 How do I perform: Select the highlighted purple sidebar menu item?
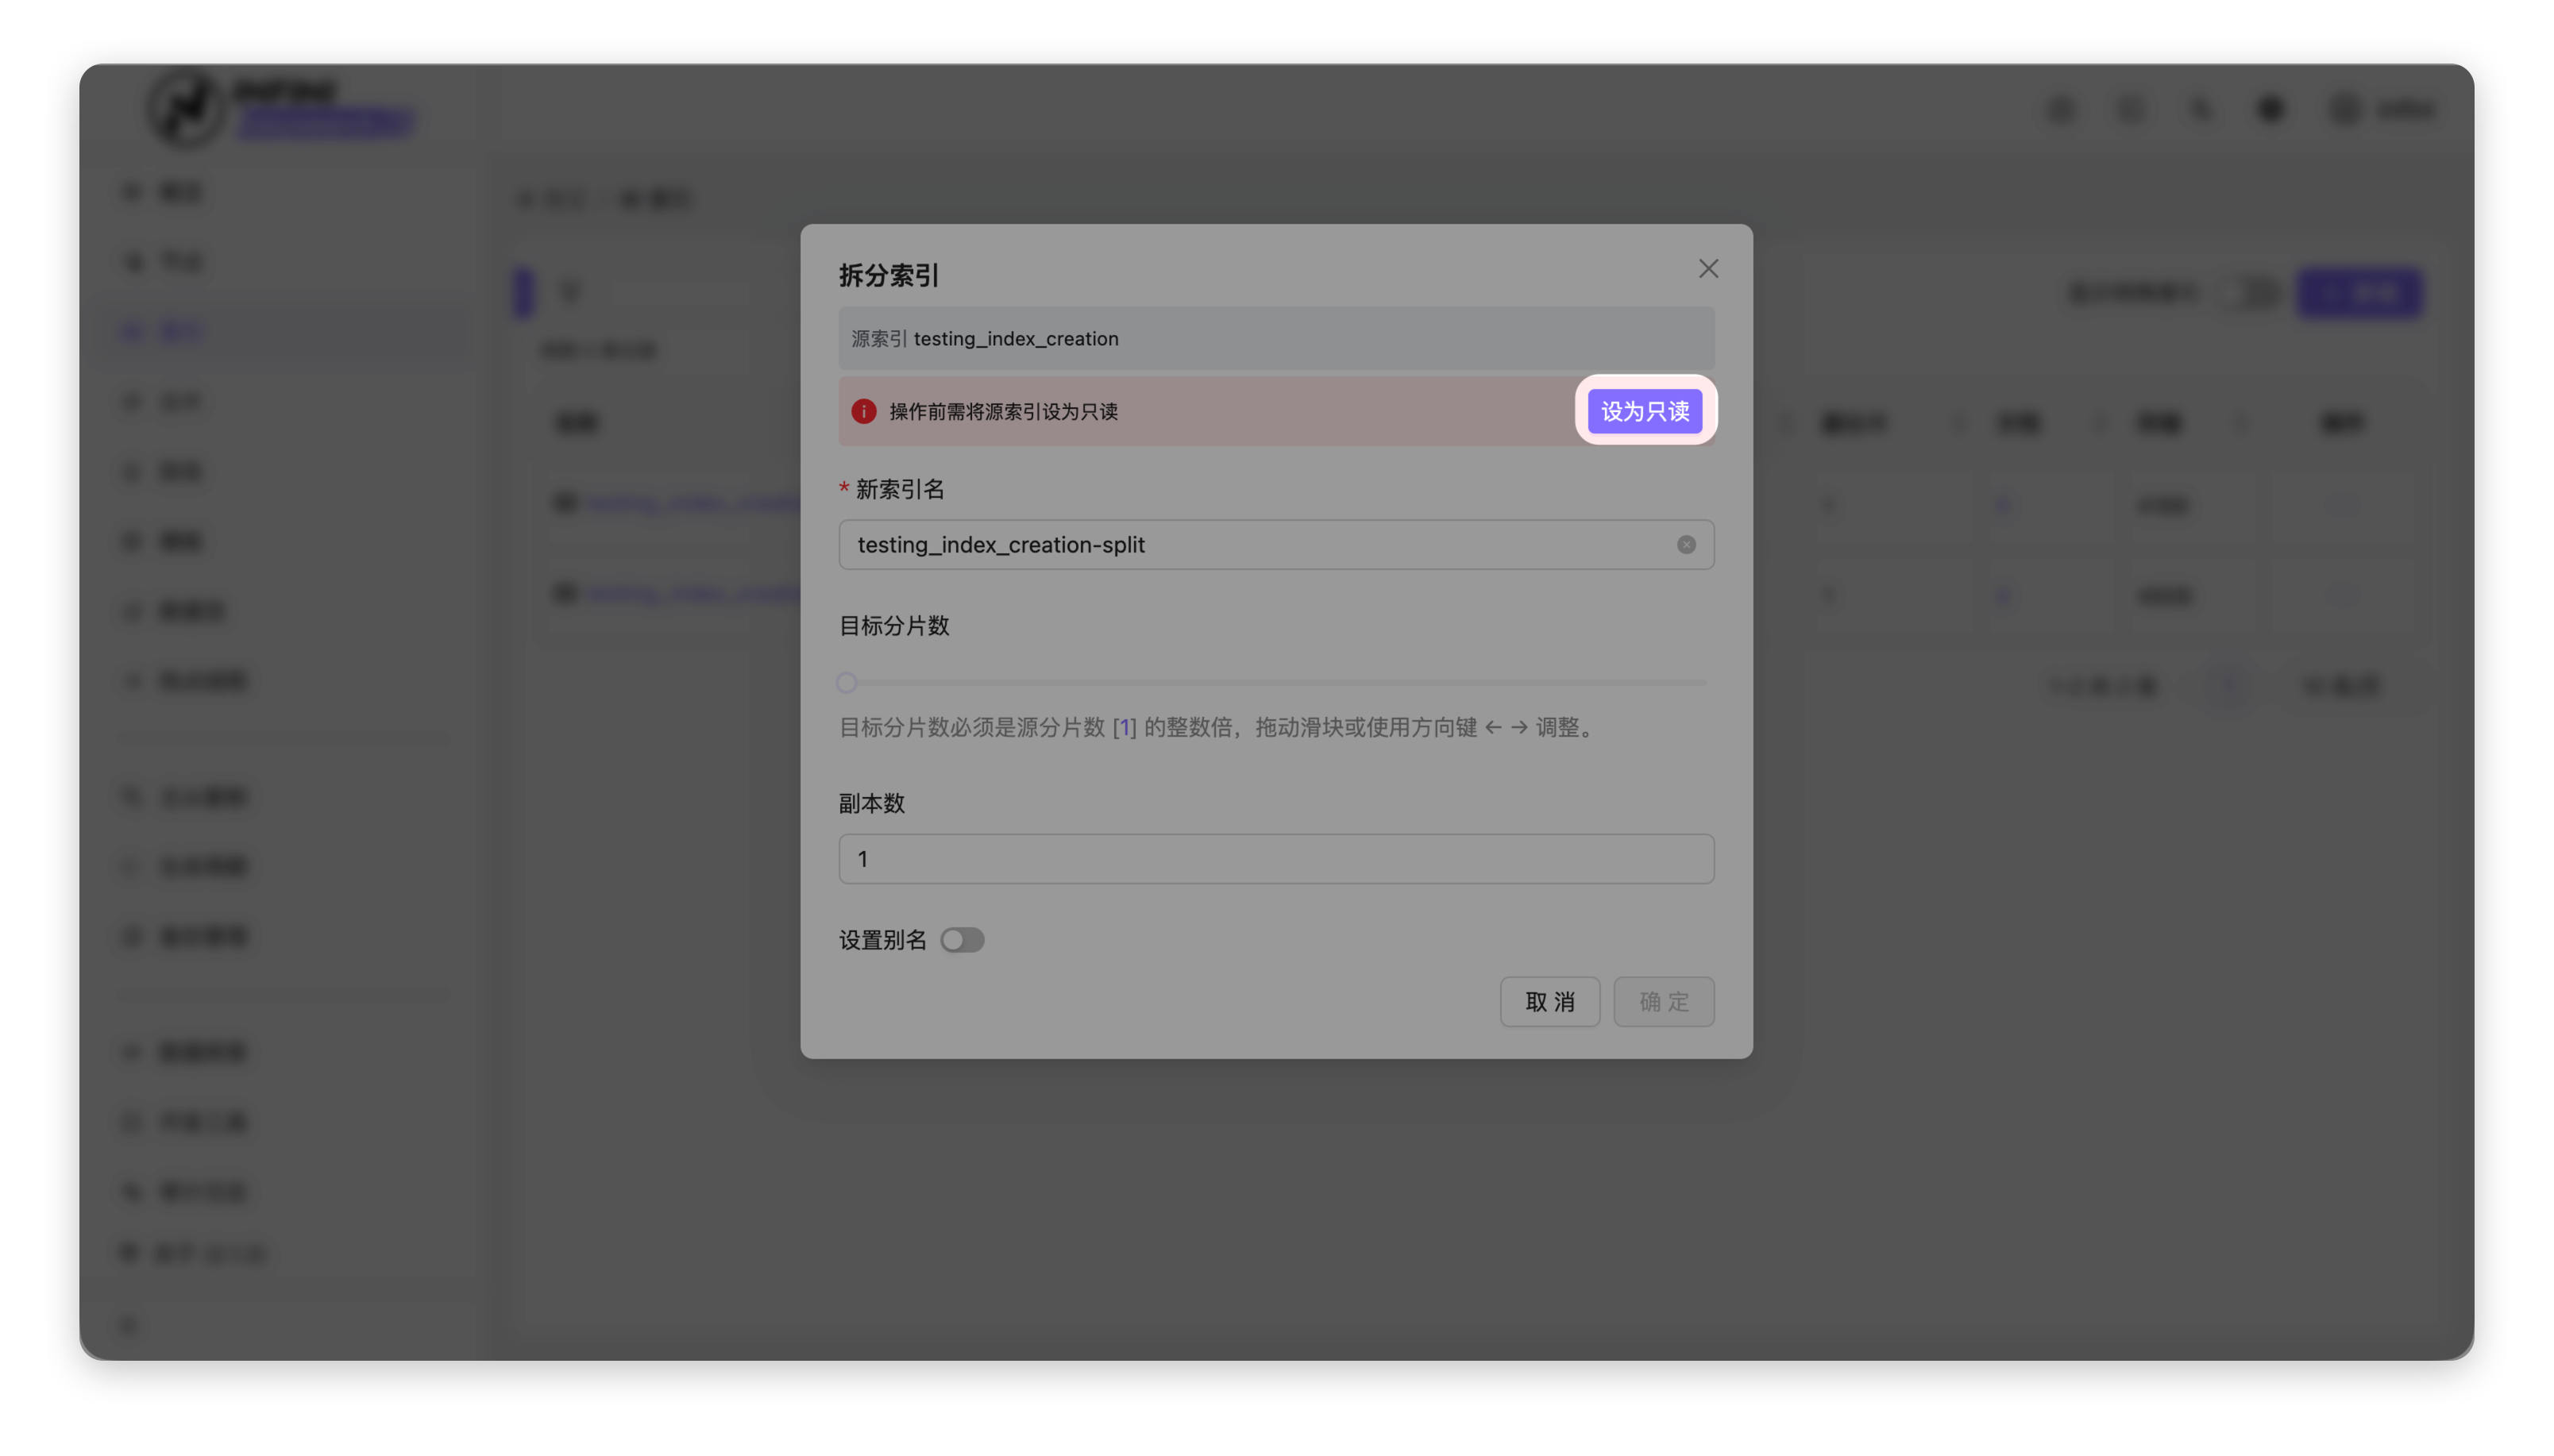[x=180, y=331]
